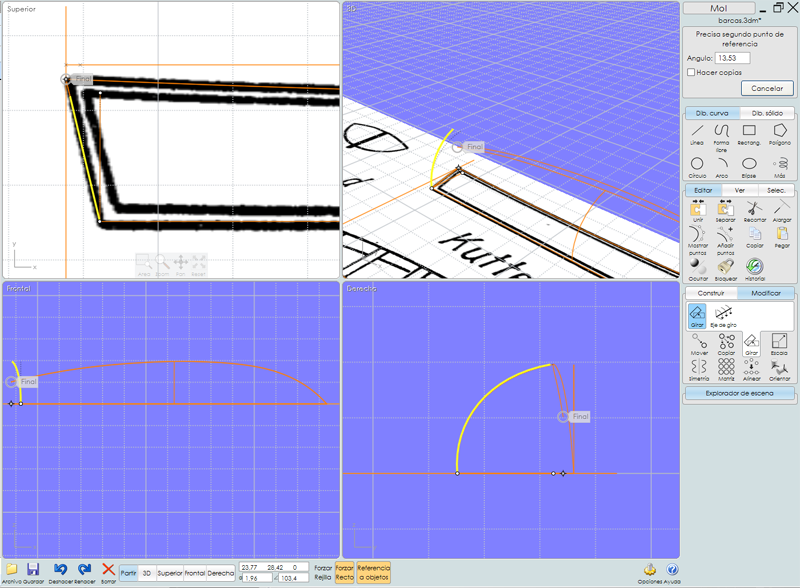Click the Deshacer undo arrow

coord(60,573)
